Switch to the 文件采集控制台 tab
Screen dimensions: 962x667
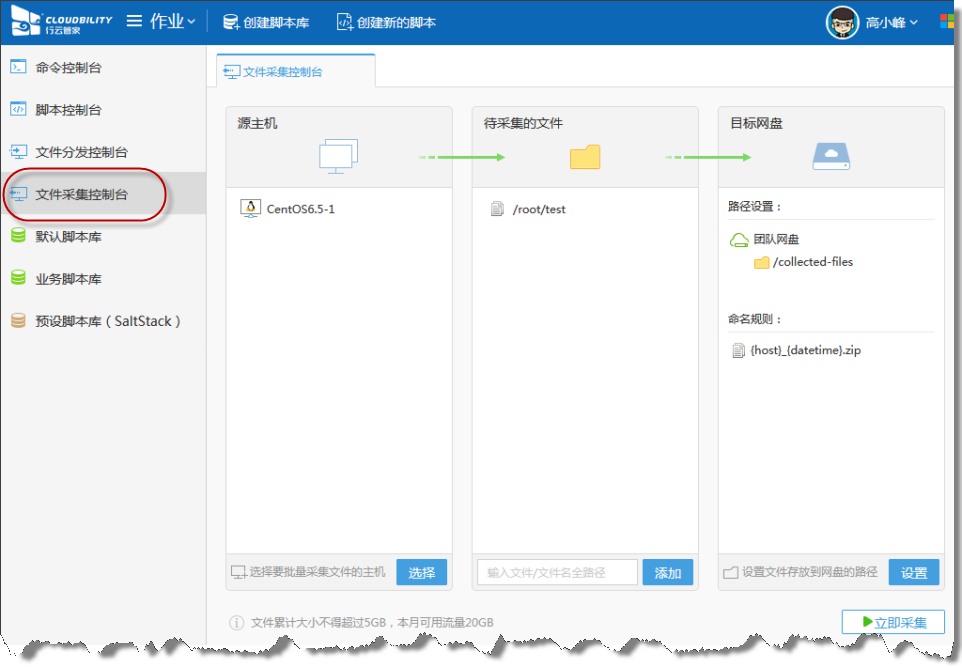(283, 72)
